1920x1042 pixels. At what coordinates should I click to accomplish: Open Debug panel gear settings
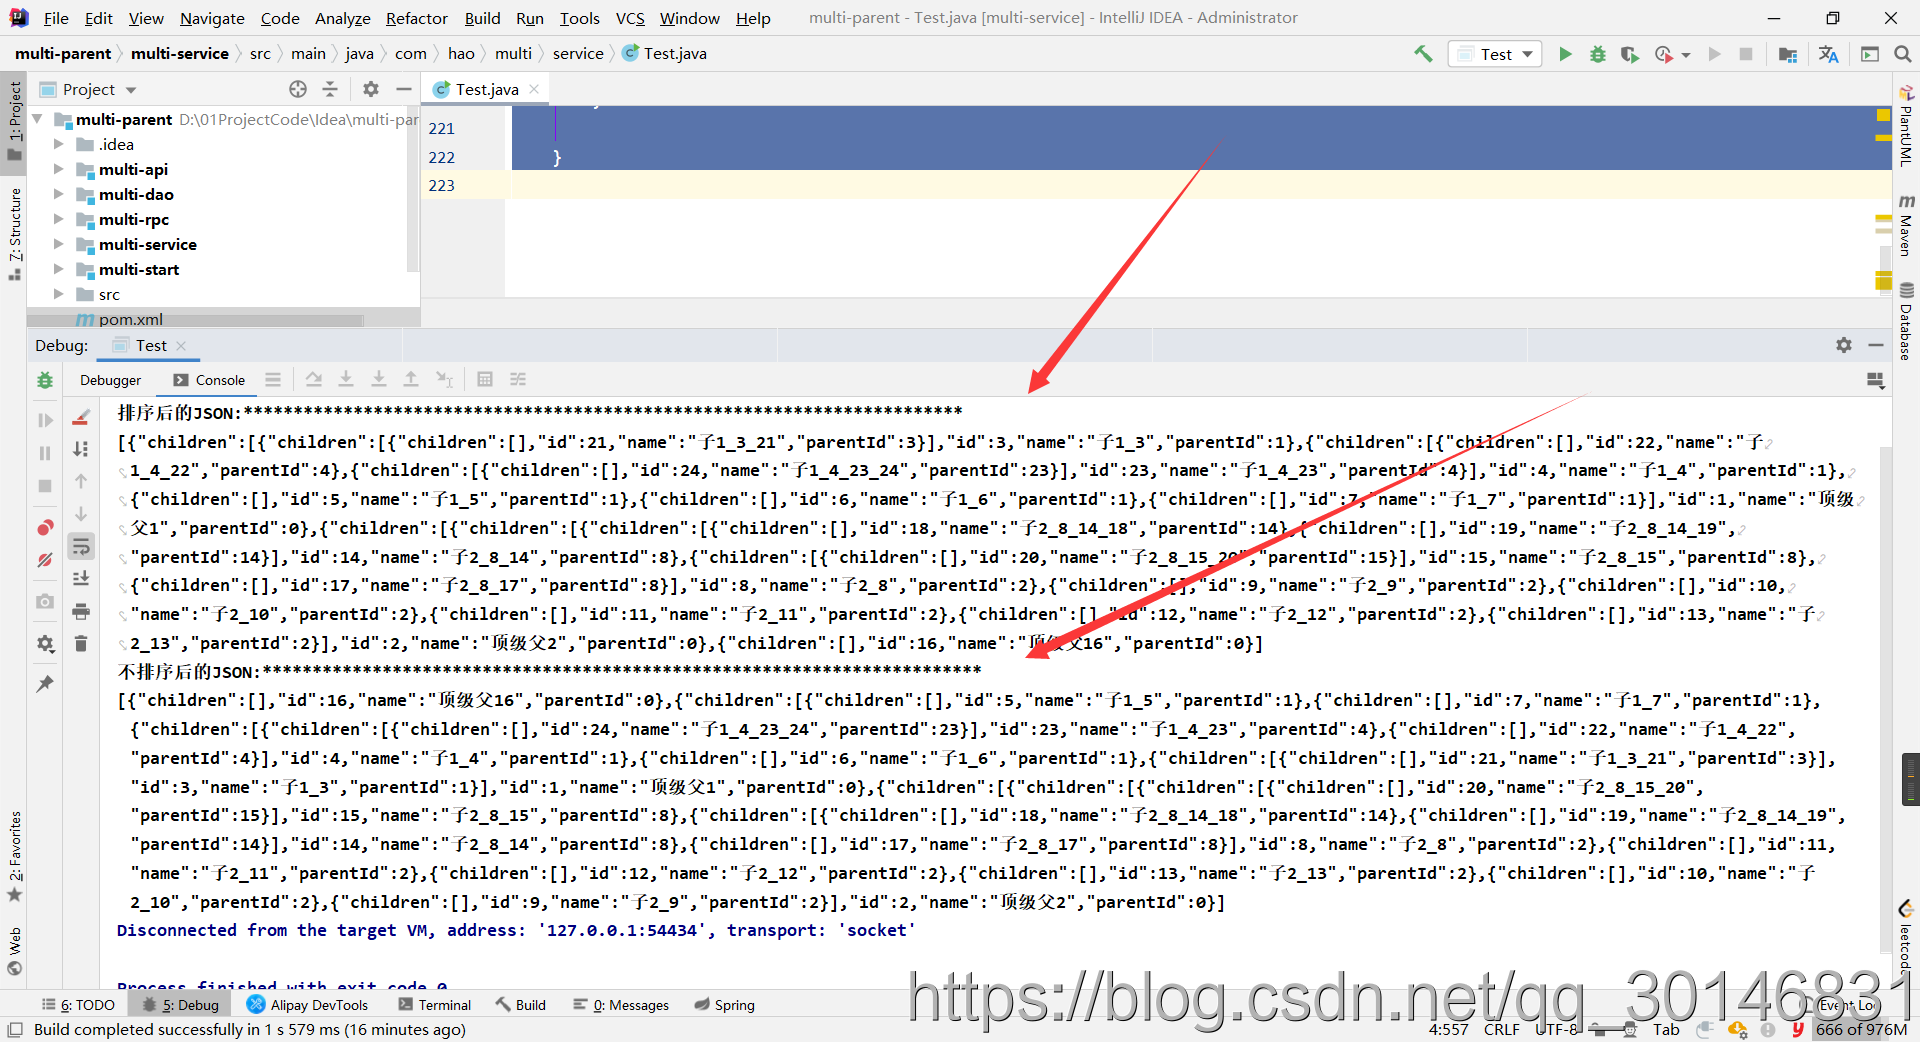tap(1844, 345)
